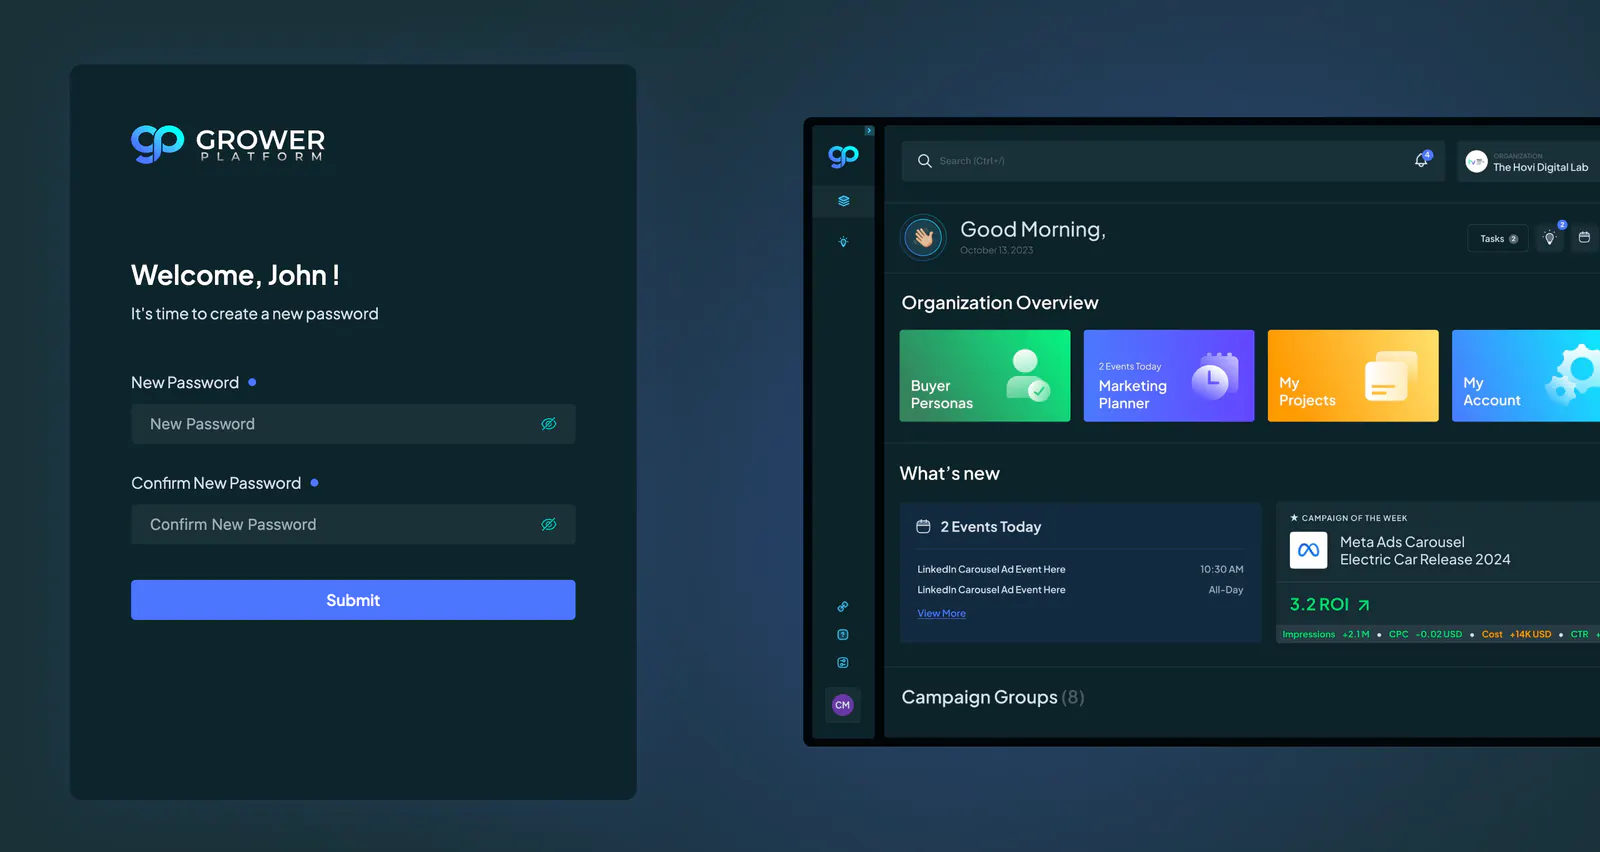Toggle visibility of Confirm New Password
Viewport: 1600px width, 852px height.
click(x=549, y=524)
